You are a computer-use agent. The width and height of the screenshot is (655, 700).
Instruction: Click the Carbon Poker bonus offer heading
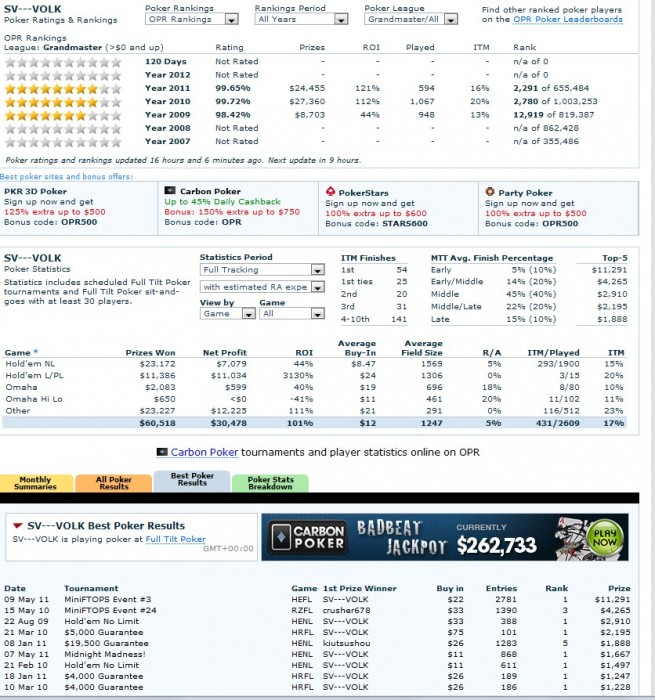click(x=210, y=191)
